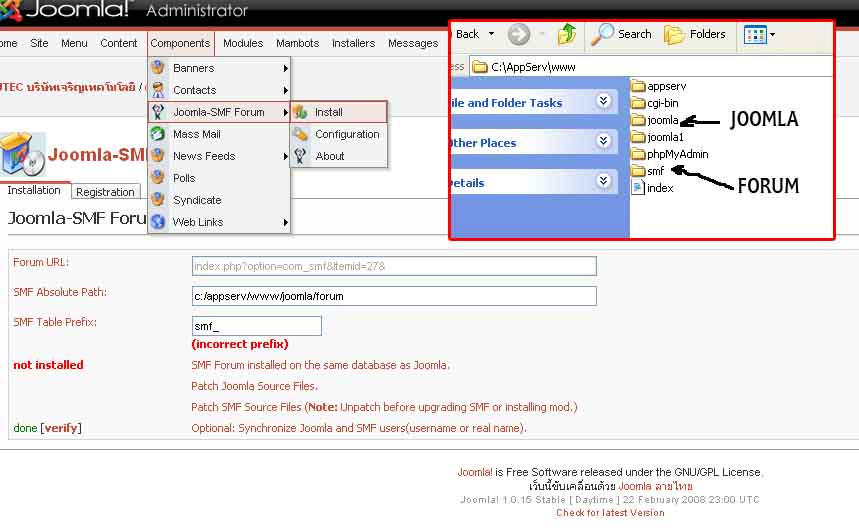The image size is (859, 532).
Task: Click the Explorer Forward arrow button
Action: 518,35
